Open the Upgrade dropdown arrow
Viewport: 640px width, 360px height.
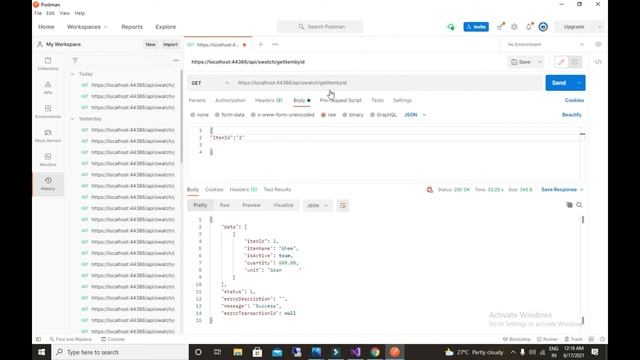click(599, 27)
